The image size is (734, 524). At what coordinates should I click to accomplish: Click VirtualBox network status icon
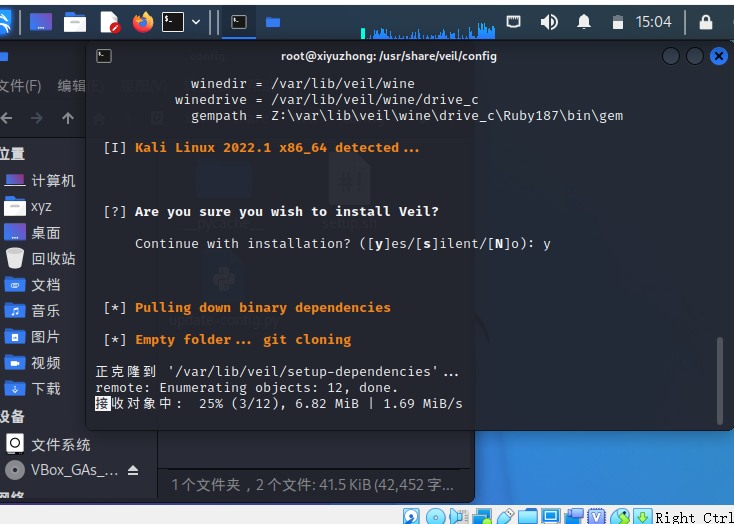coord(482,517)
